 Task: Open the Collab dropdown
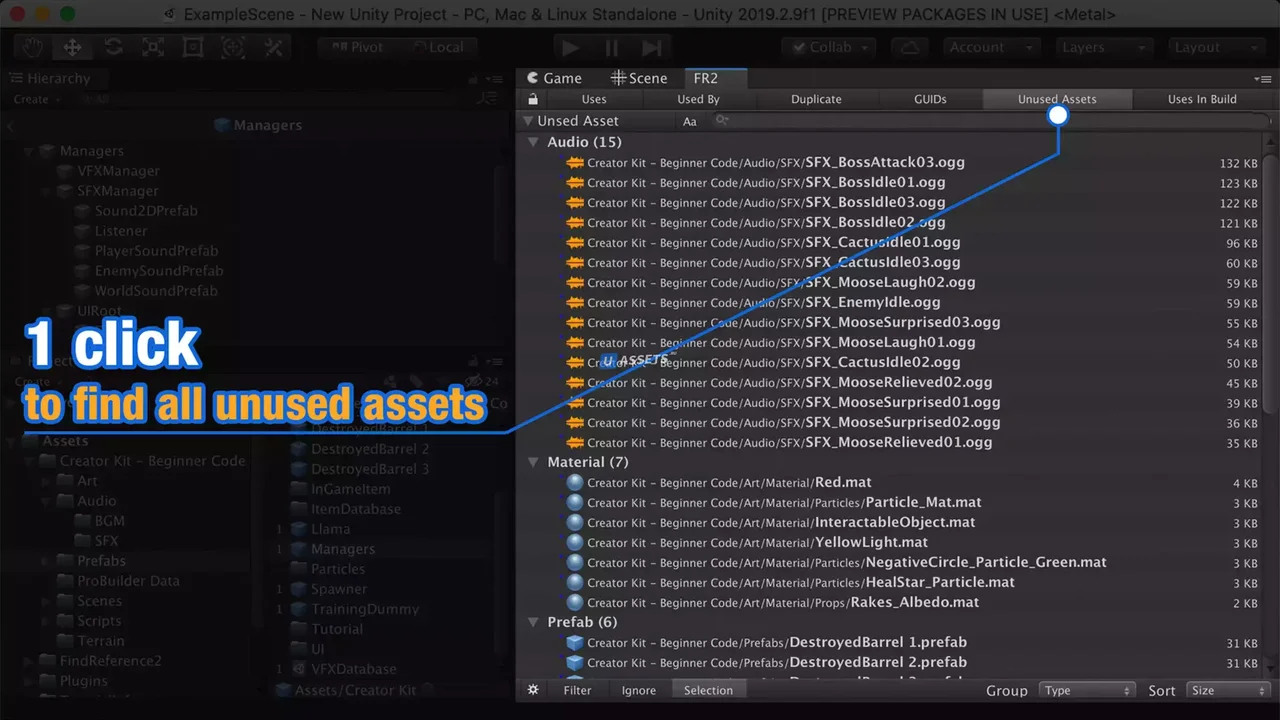click(829, 47)
